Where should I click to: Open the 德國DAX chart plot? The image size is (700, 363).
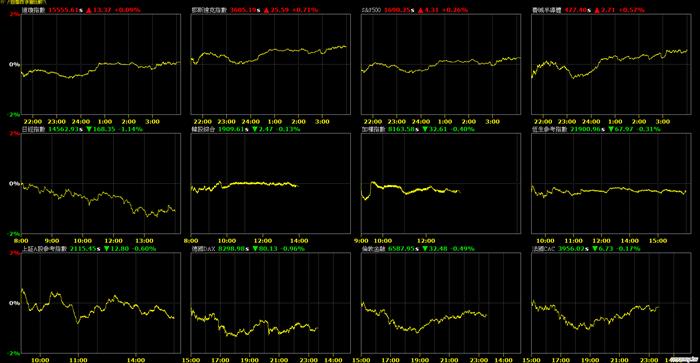coord(271,303)
